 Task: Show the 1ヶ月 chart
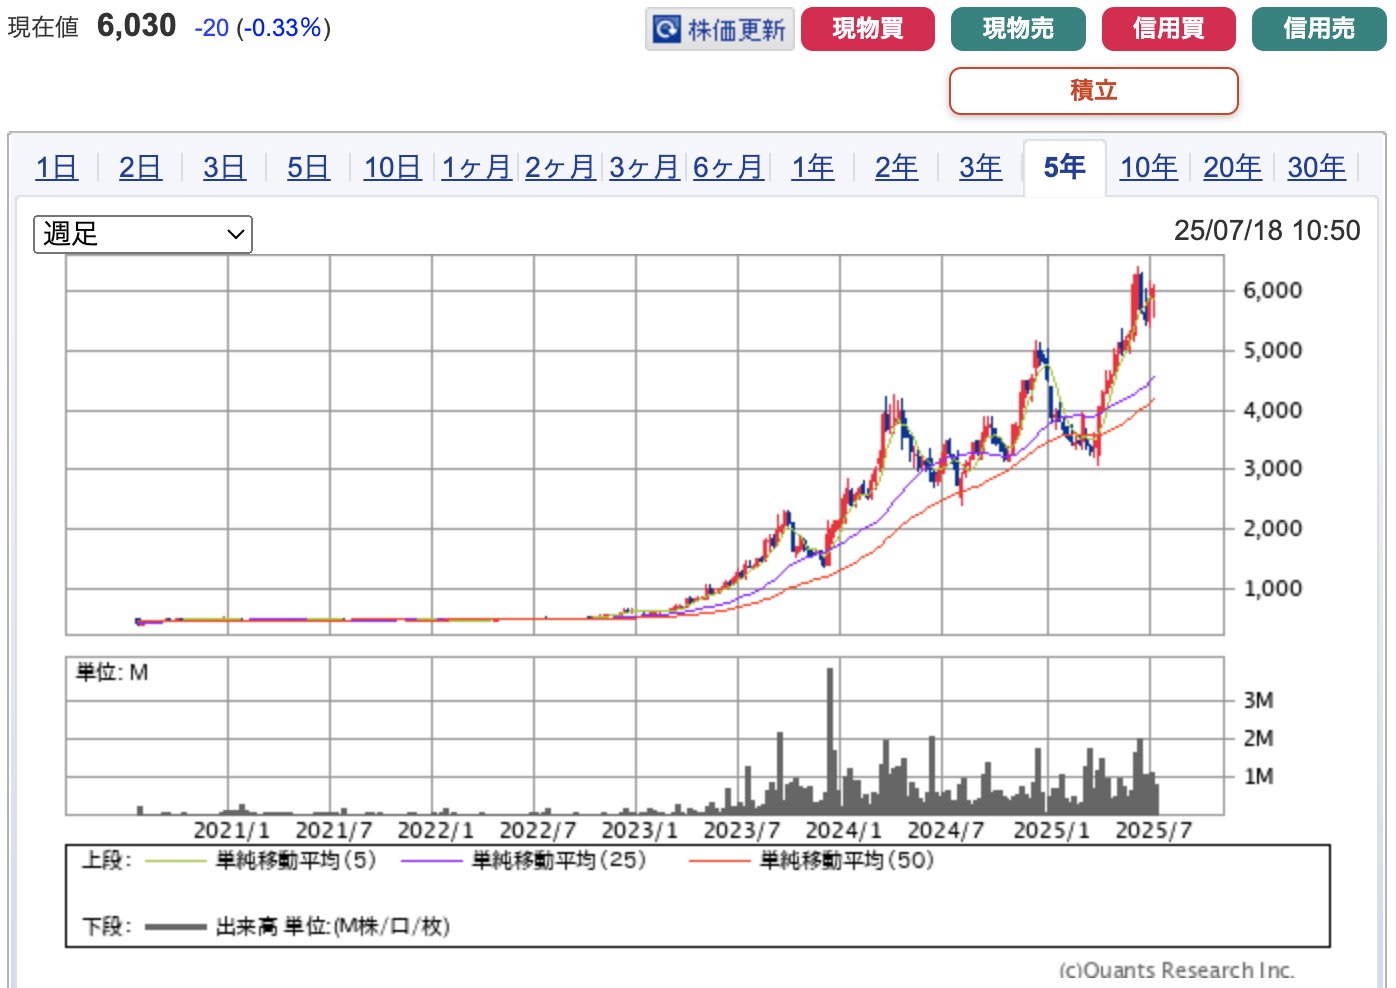(476, 167)
